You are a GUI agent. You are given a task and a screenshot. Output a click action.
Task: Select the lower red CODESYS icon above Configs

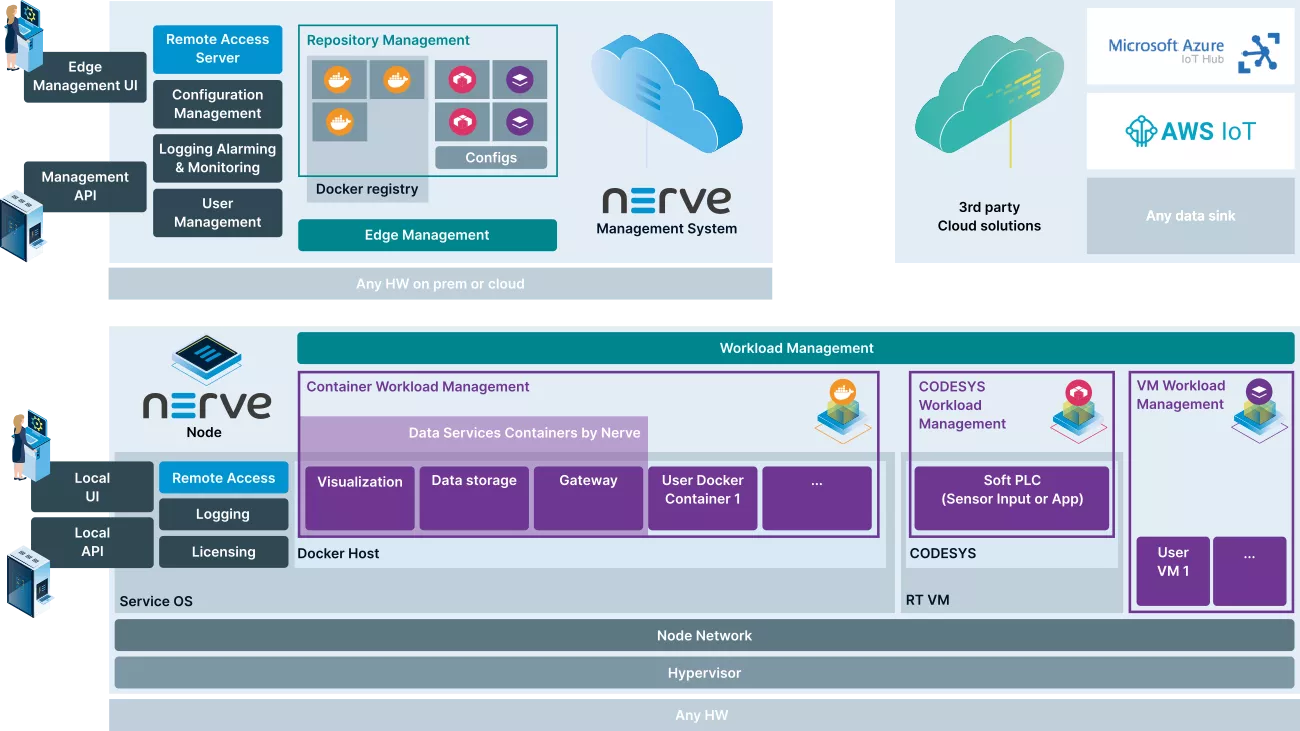(x=462, y=122)
